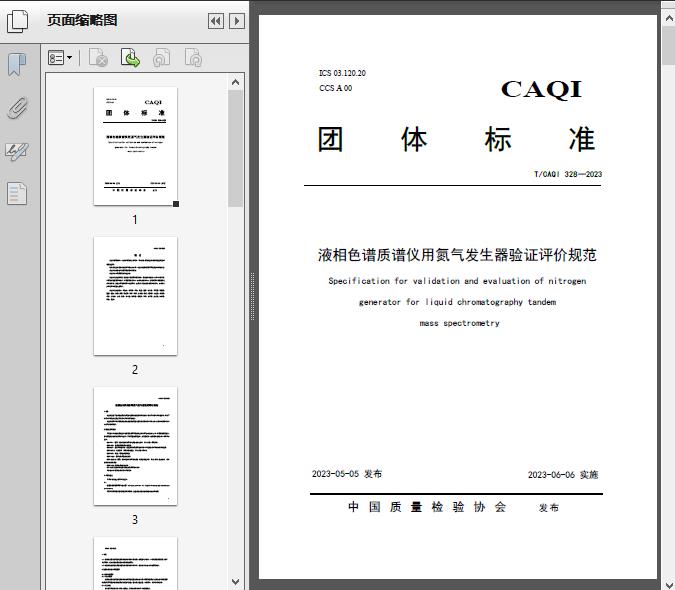Image resolution: width=675 pixels, height=590 pixels.
Task: Select the partially visible page 4 thumbnail
Action: point(135,563)
